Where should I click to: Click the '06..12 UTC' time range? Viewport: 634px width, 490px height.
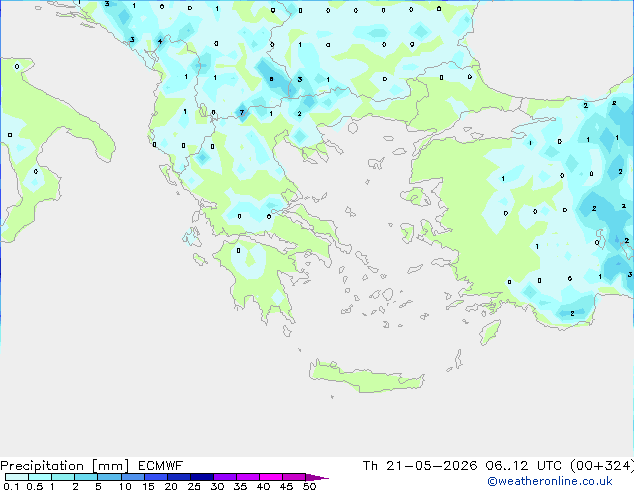click(524, 466)
